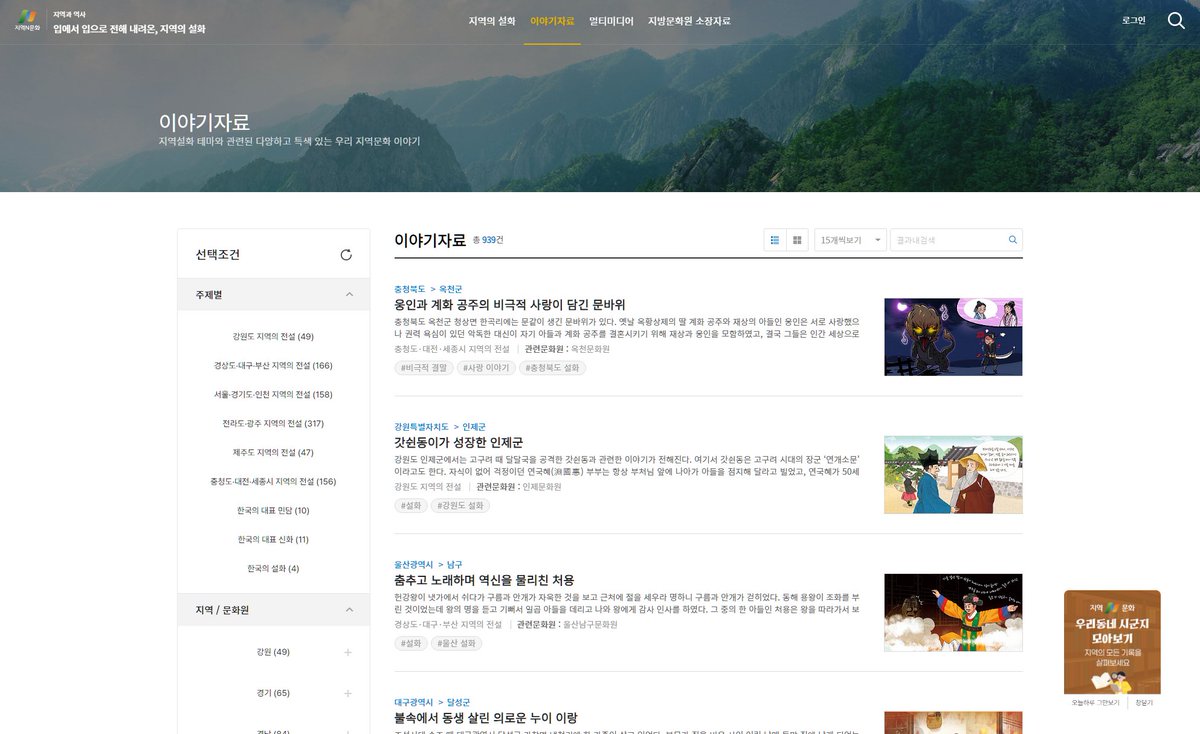Reset the 선택조건 filters with the refresh icon

346,255
